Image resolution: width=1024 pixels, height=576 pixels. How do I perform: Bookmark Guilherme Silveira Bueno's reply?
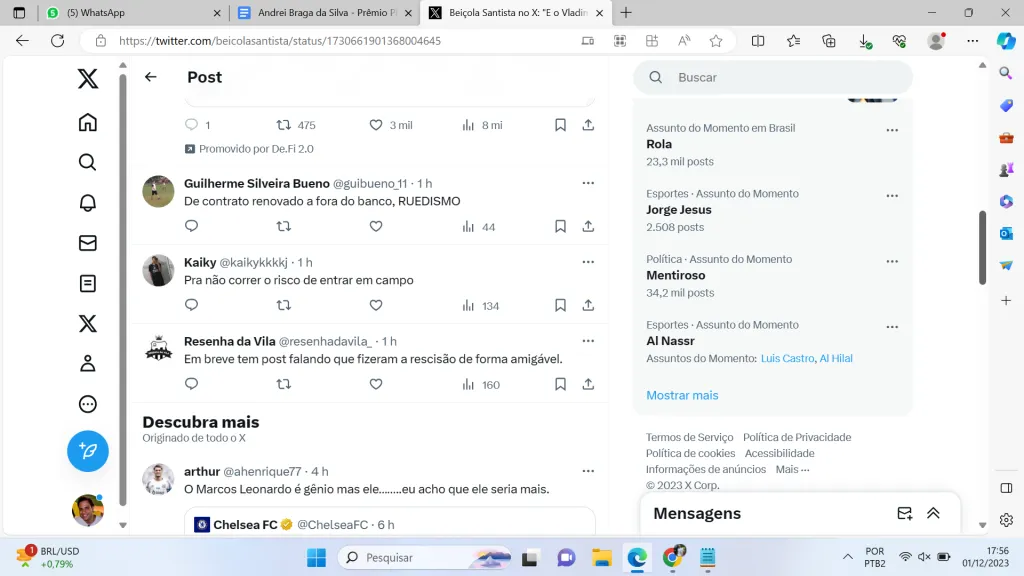[x=561, y=227]
